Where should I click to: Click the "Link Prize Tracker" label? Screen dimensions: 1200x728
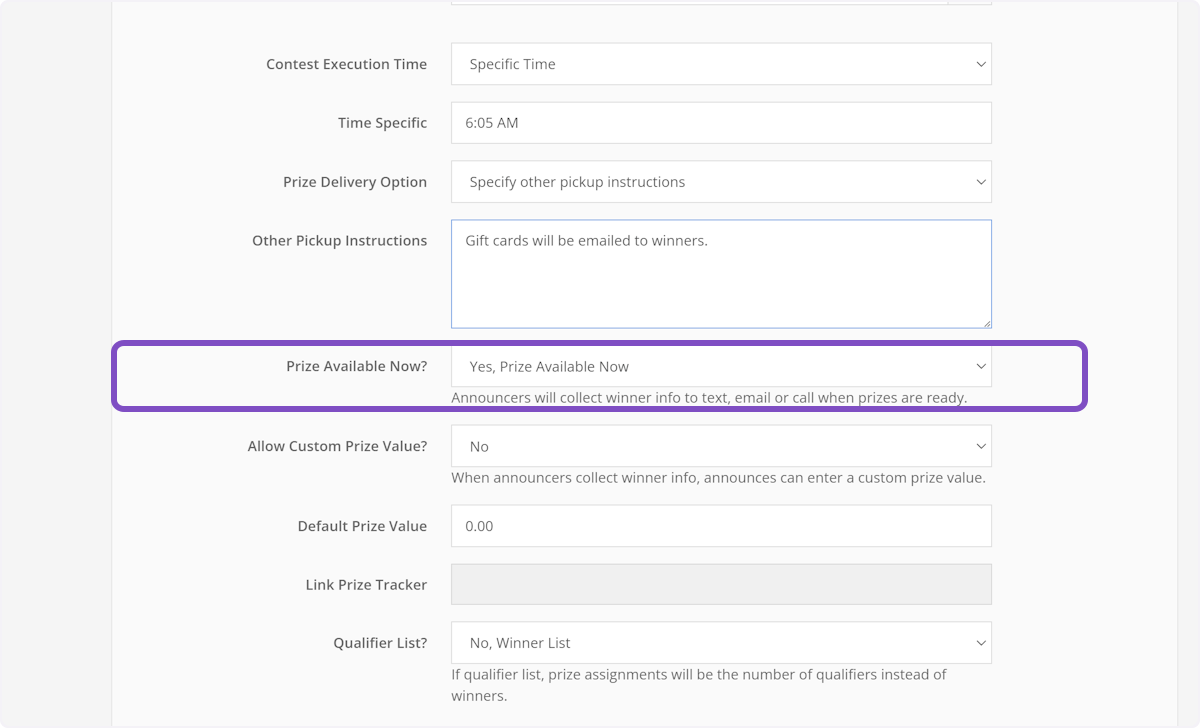point(366,585)
